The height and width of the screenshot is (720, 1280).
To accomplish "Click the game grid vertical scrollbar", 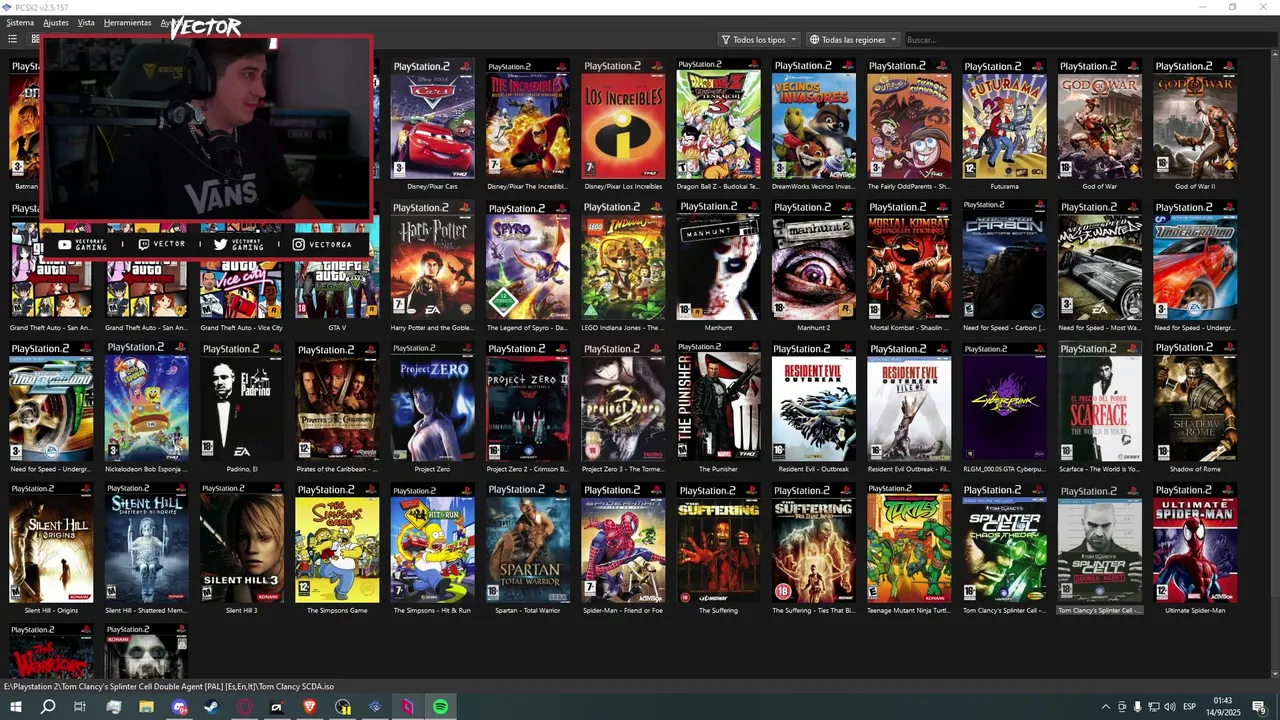I will pos(1274,365).
